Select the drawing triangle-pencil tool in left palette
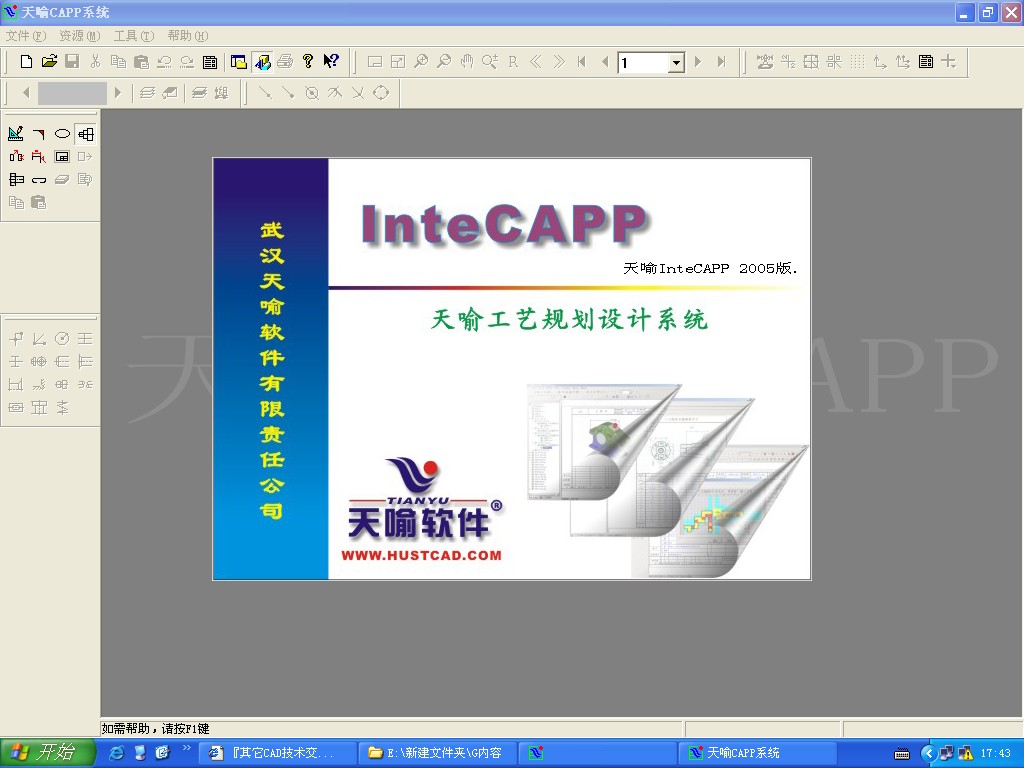The image size is (1024, 768). [x=16, y=134]
